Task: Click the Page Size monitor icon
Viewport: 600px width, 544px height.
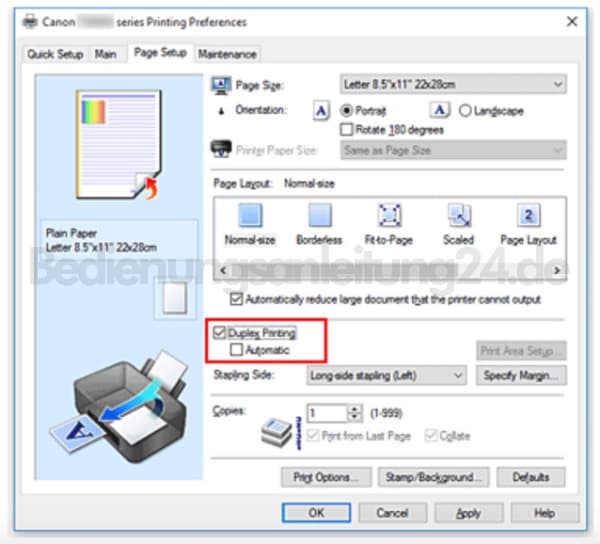Action: [221, 85]
